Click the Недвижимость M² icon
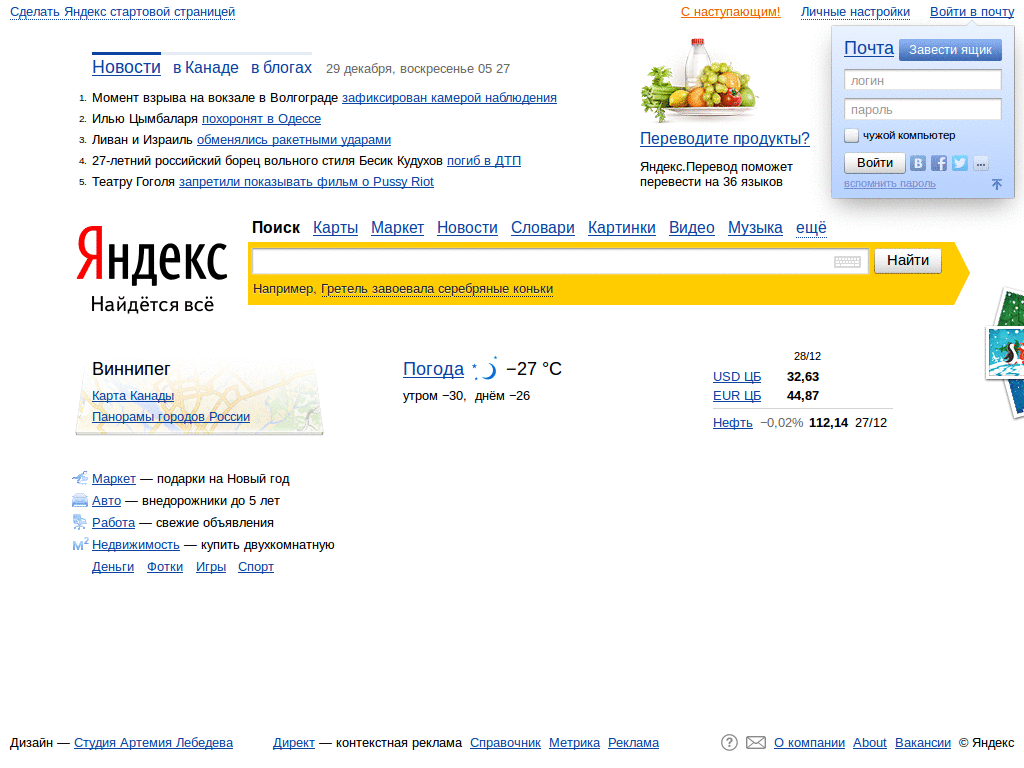 (x=80, y=544)
